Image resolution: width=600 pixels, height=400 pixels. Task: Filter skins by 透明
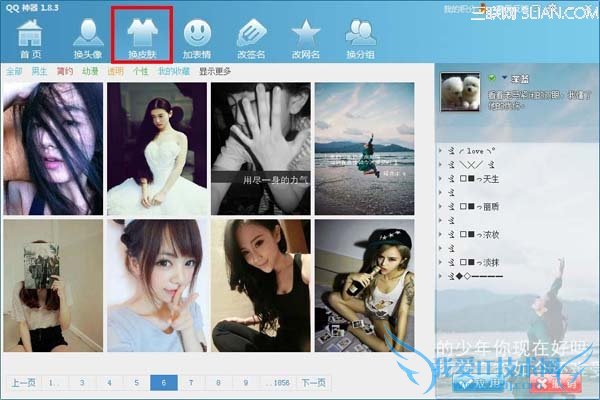[115, 71]
